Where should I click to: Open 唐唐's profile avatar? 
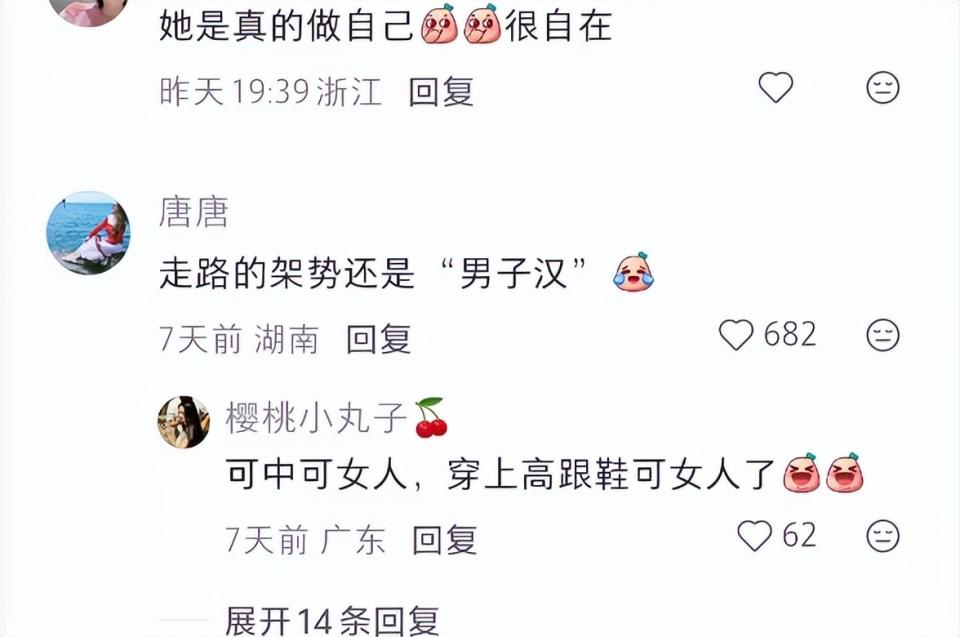tap(88, 233)
